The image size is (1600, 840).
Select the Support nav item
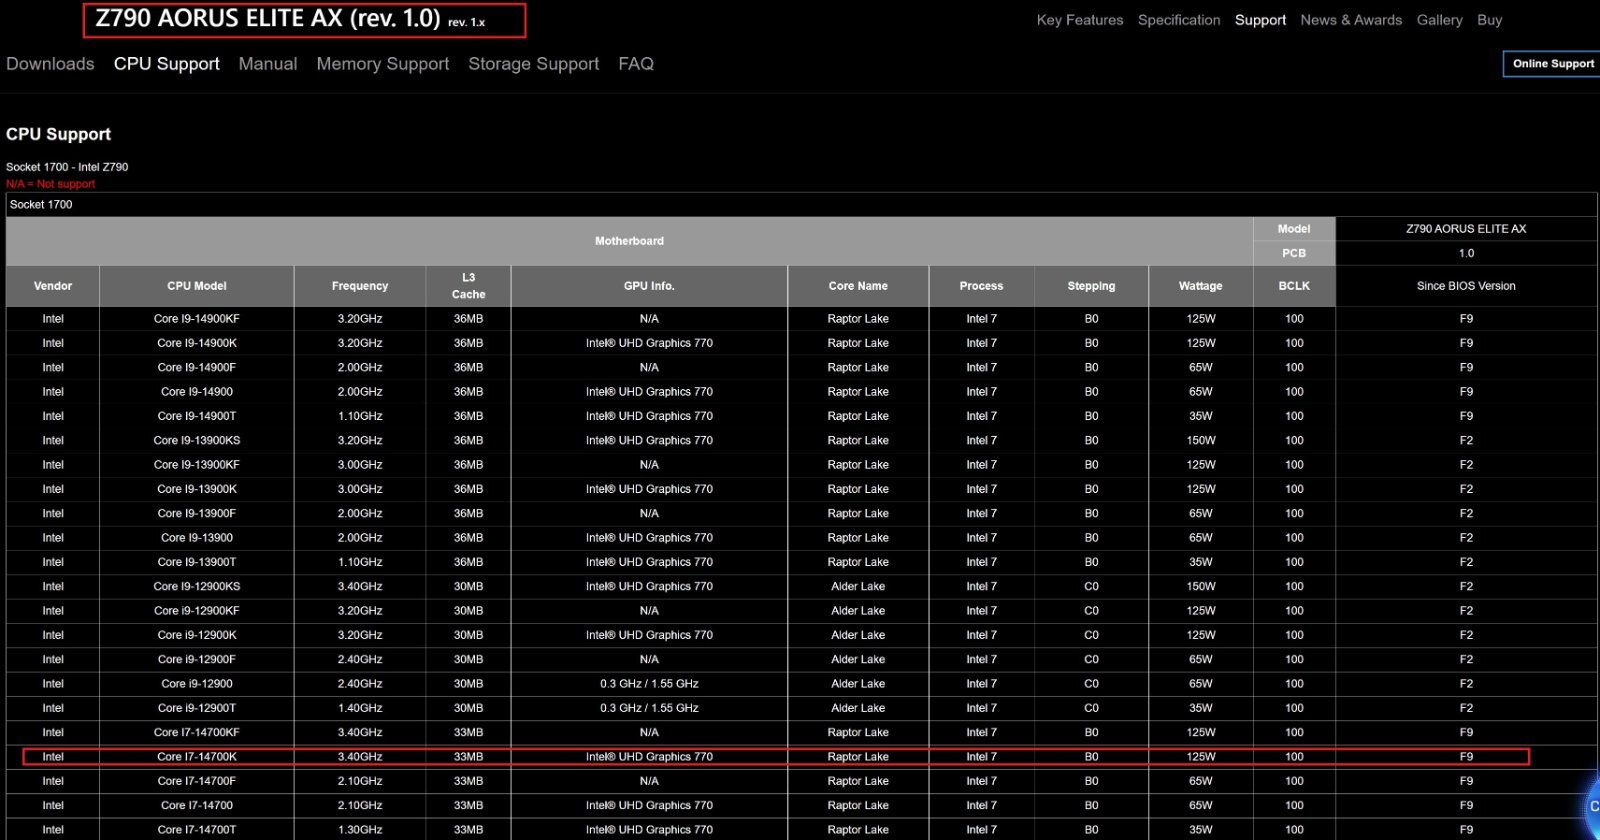coord(1260,20)
